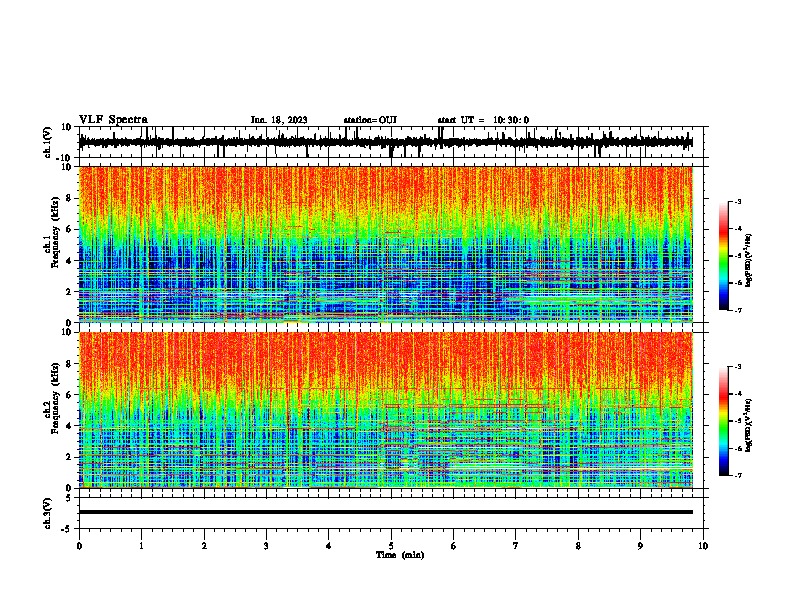The image size is (792, 612).
Task: Click the date "Jan. 18, 2023" in header
Action: click(x=279, y=120)
